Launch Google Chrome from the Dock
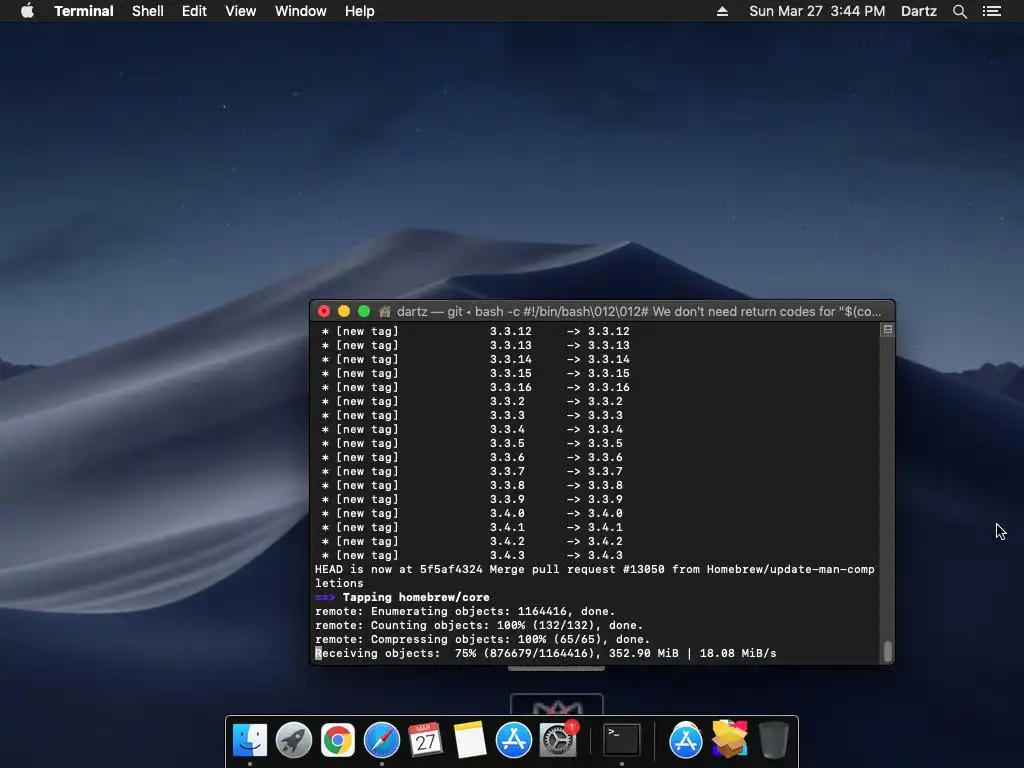The height and width of the screenshot is (768, 1024). (x=338, y=741)
